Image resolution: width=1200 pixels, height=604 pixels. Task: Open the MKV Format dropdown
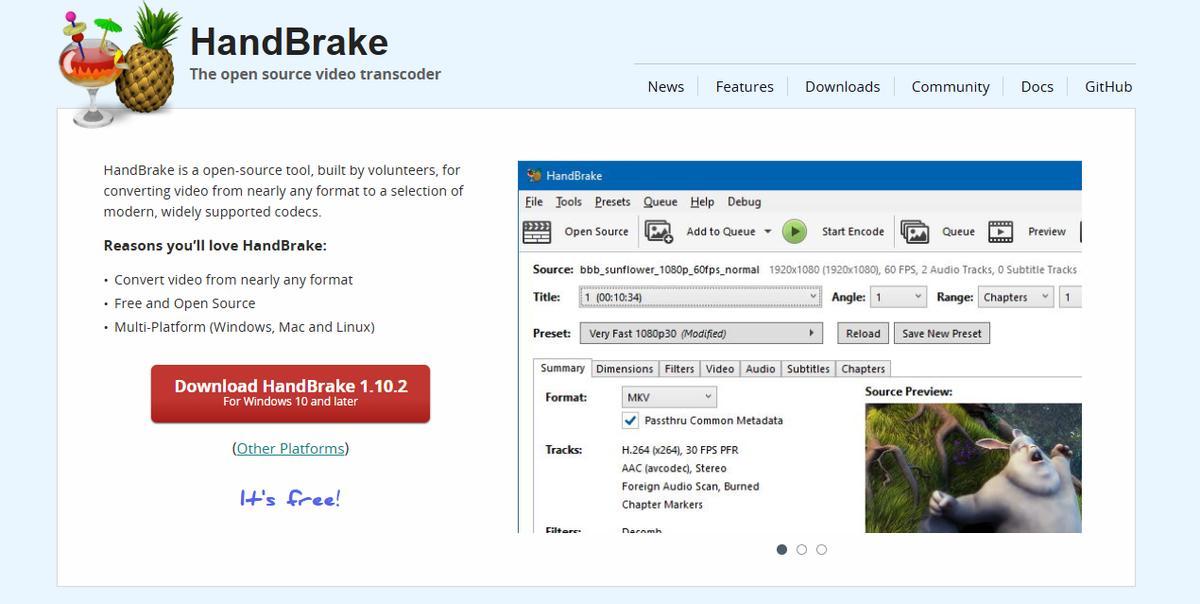pos(669,397)
